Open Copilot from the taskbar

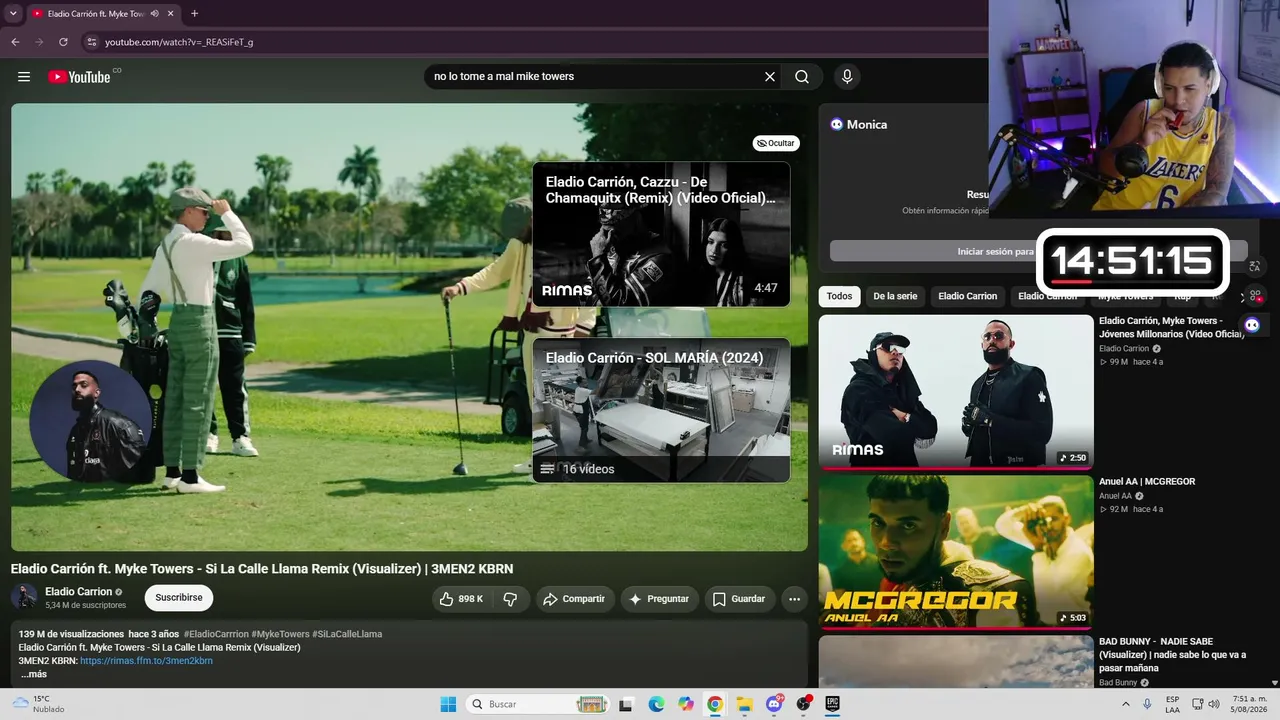[x=686, y=704]
